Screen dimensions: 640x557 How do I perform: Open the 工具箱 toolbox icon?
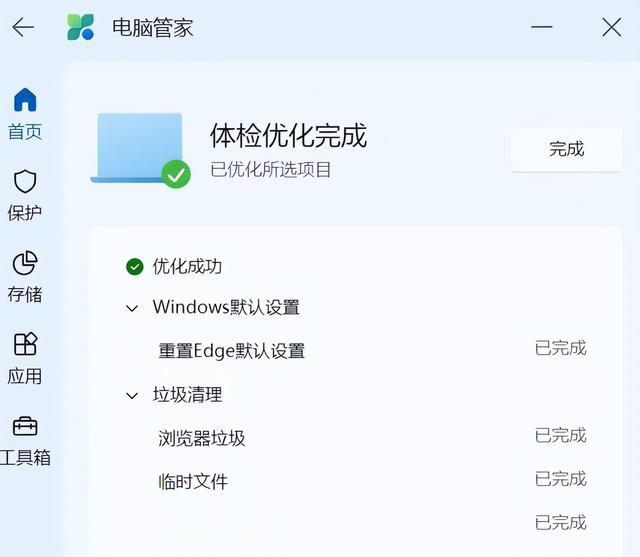(x=25, y=426)
